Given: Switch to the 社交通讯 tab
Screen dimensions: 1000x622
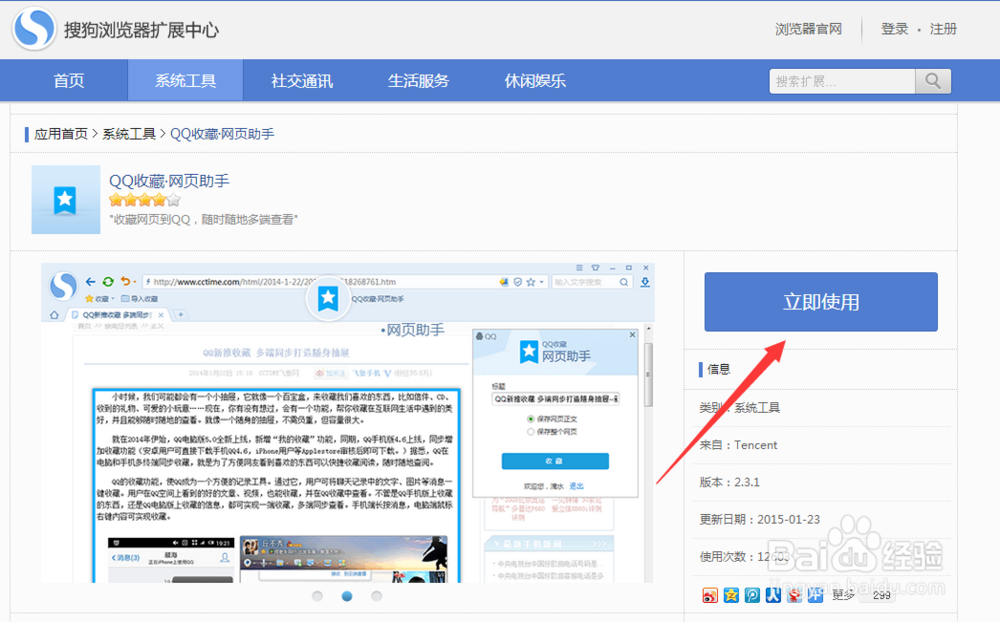Looking at the screenshot, I should point(302,81).
